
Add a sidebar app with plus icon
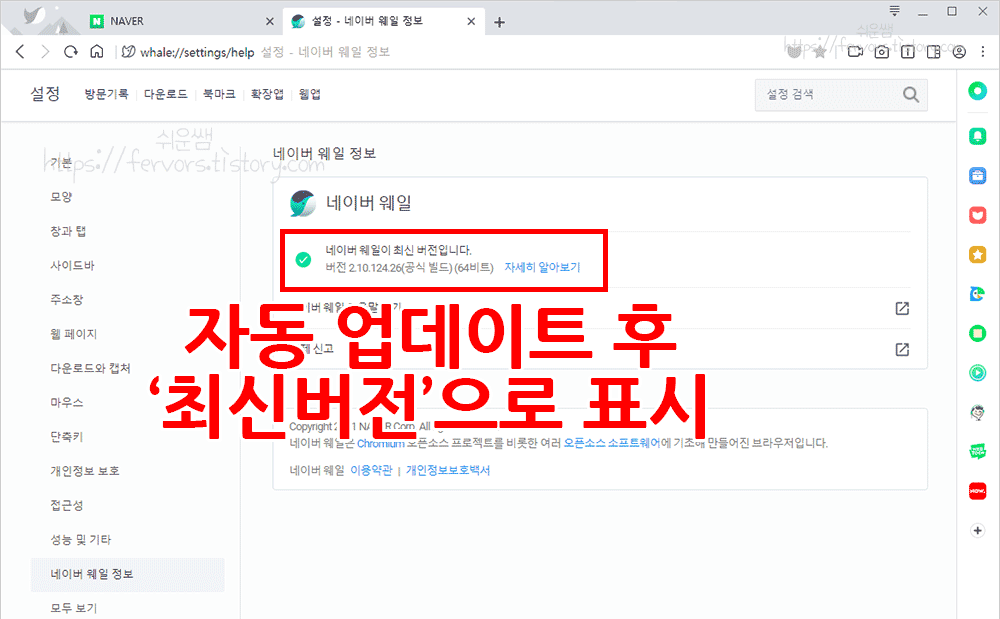pos(978,530)
